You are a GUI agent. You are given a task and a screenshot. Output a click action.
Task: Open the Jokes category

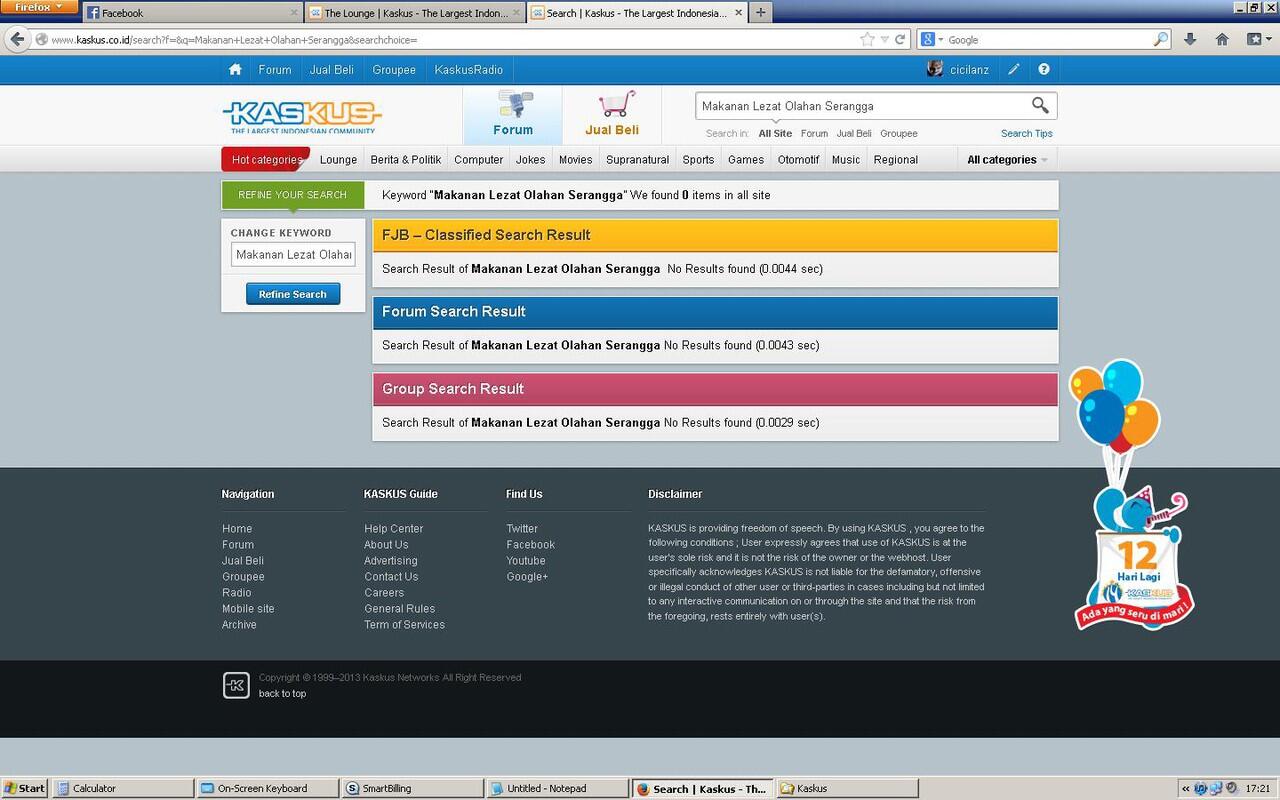[x=531, y=160]
